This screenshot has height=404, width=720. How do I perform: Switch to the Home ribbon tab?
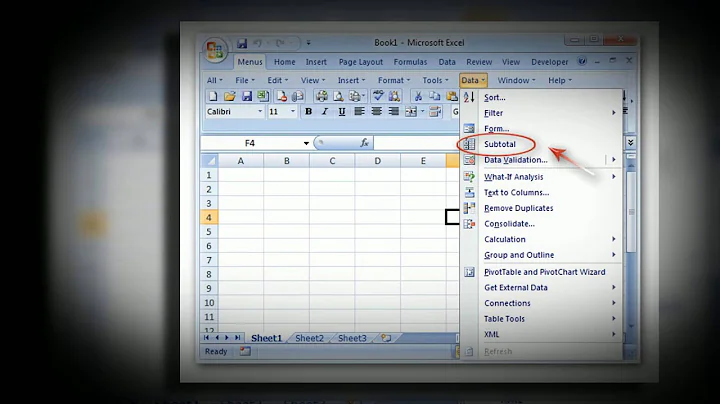285,62
